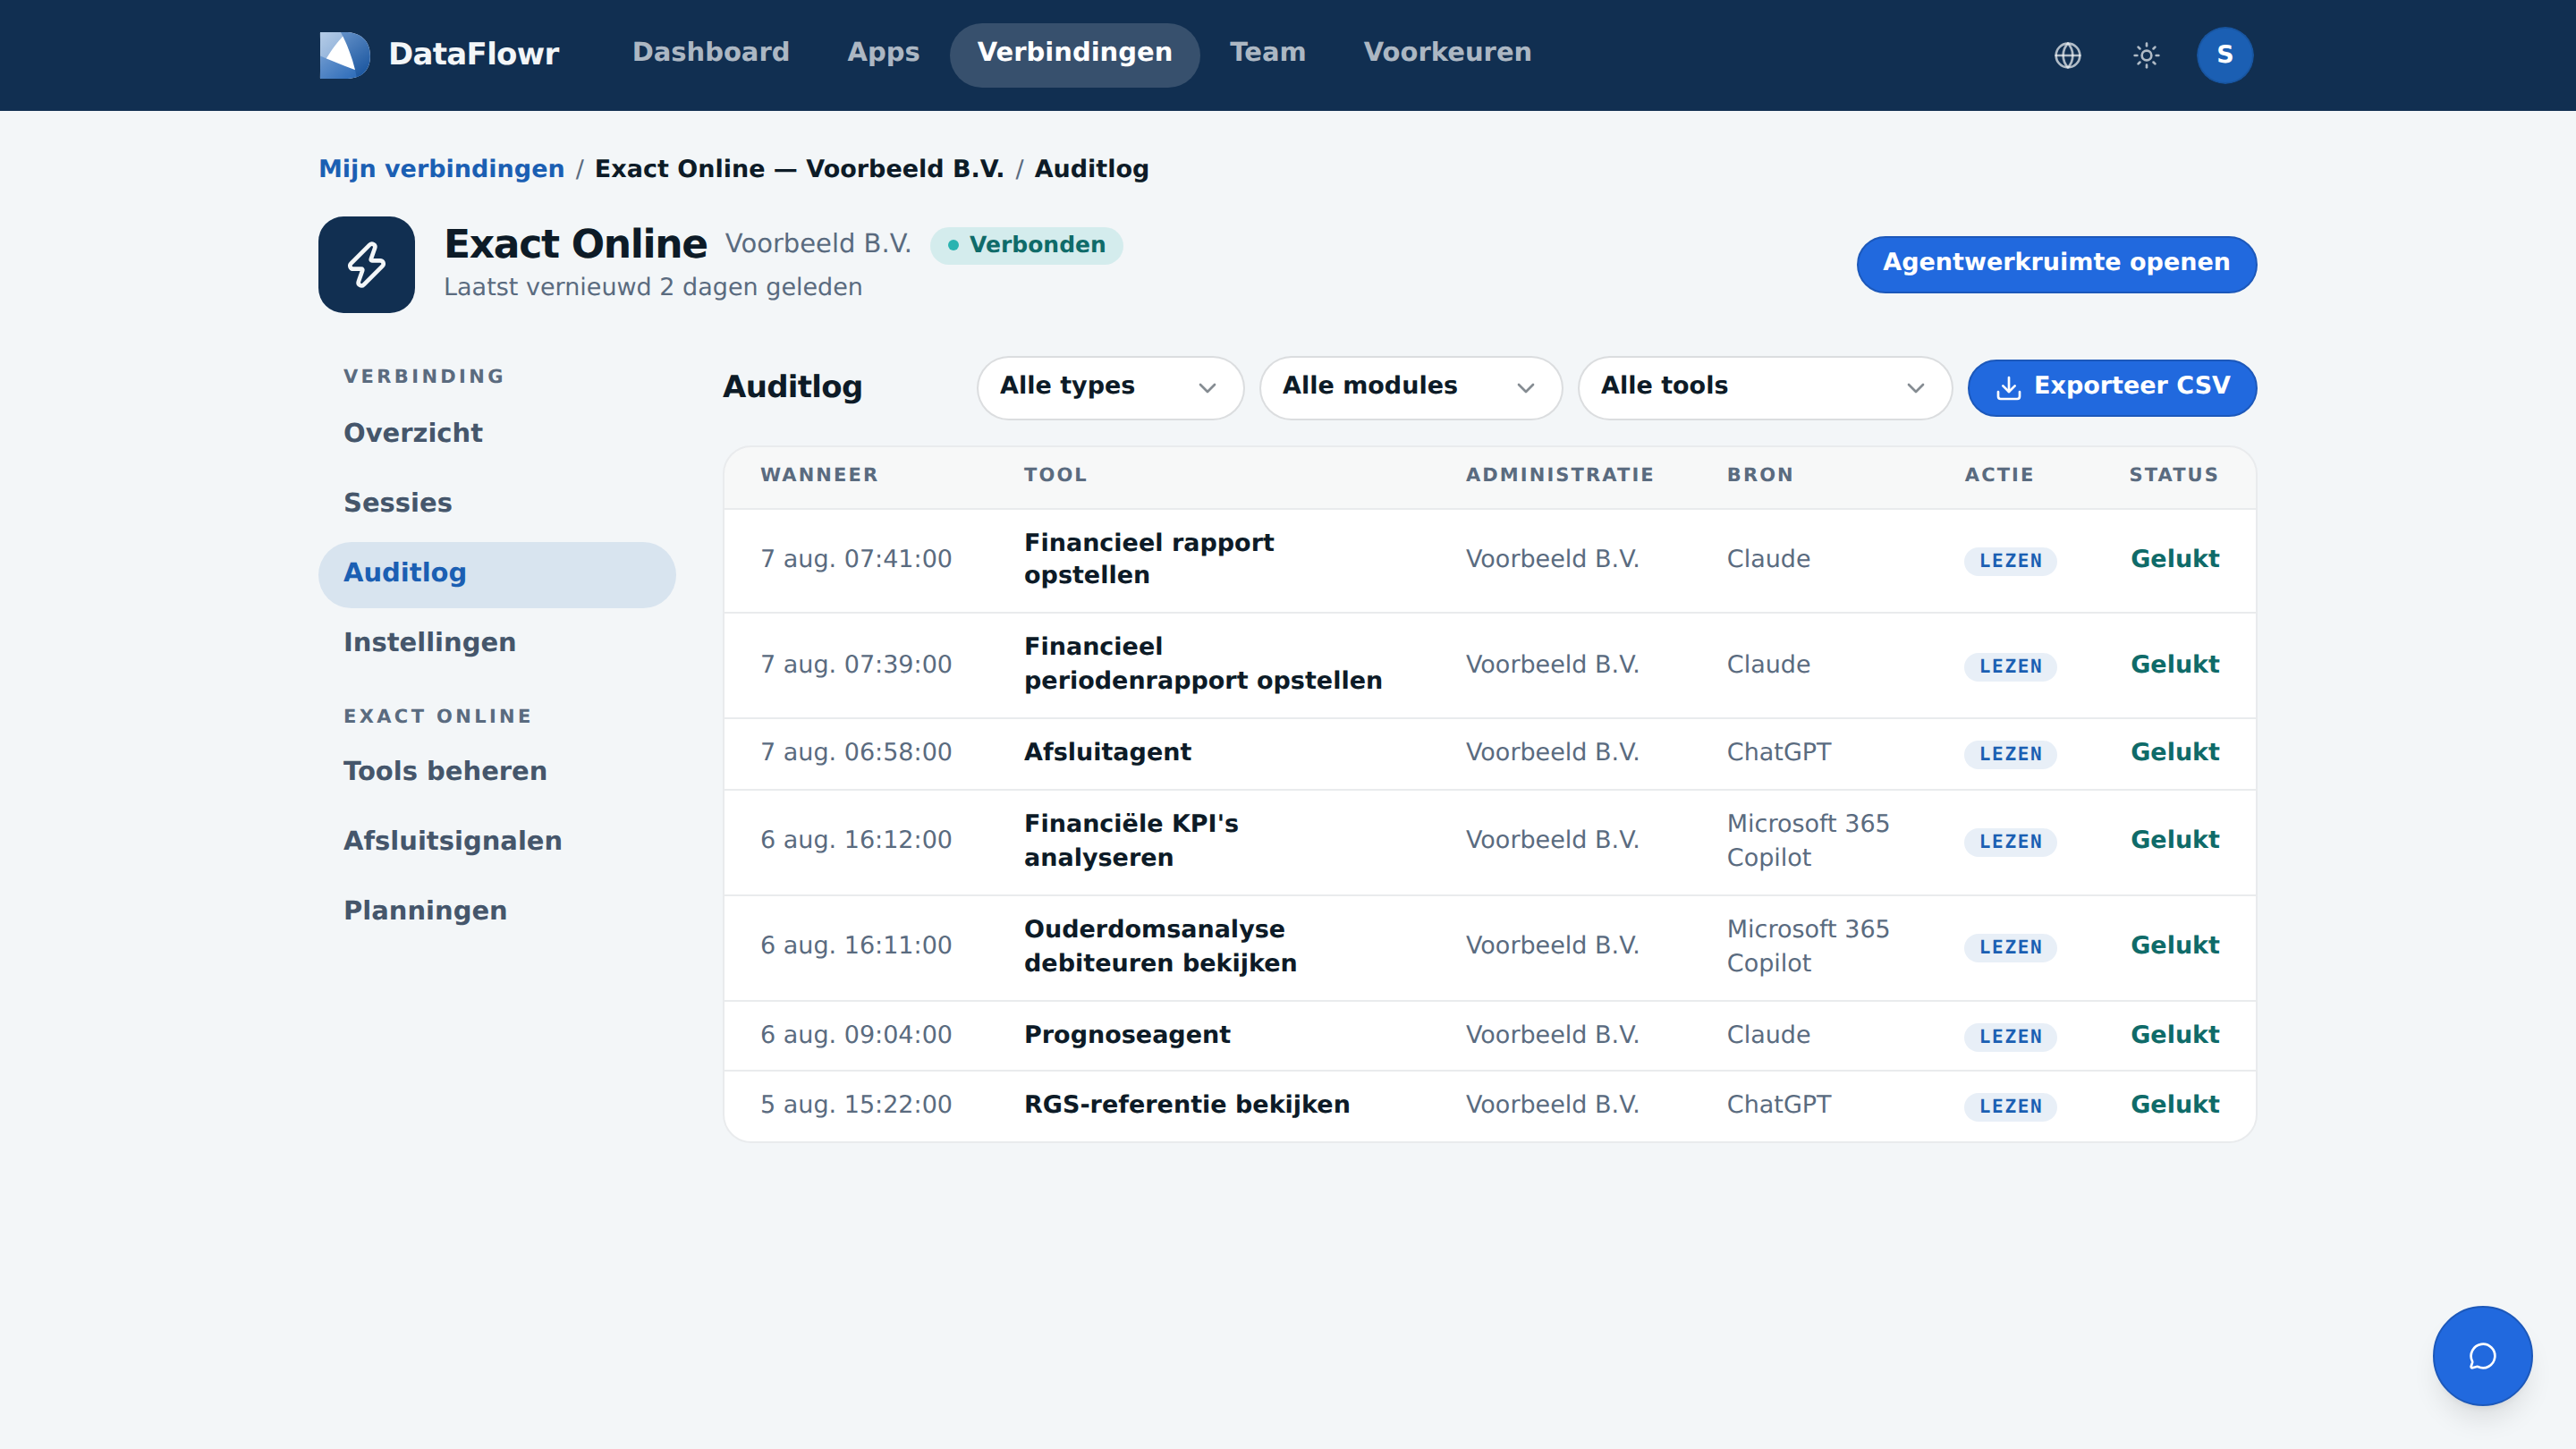Select 'Financieel periodenrapport opstellen' entry
2576x1449 pixels.
point(1203,664)
